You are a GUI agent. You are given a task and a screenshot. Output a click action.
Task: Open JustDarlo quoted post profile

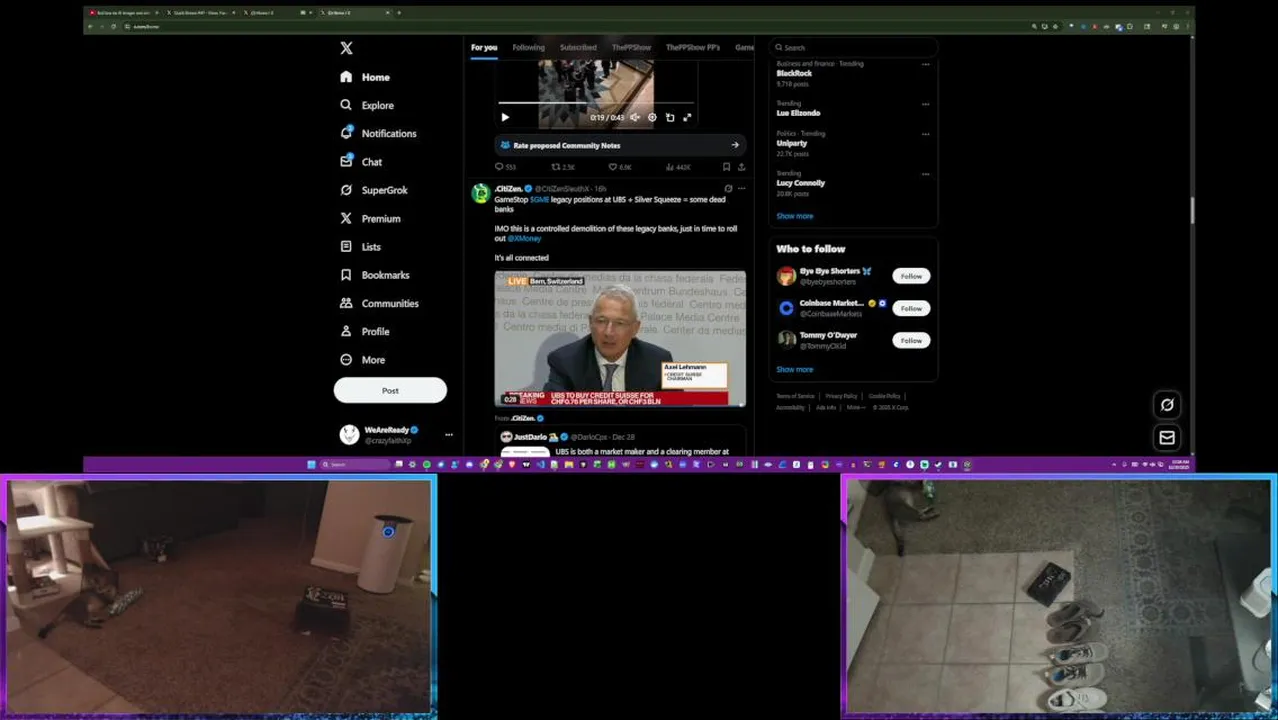[529, 437]
